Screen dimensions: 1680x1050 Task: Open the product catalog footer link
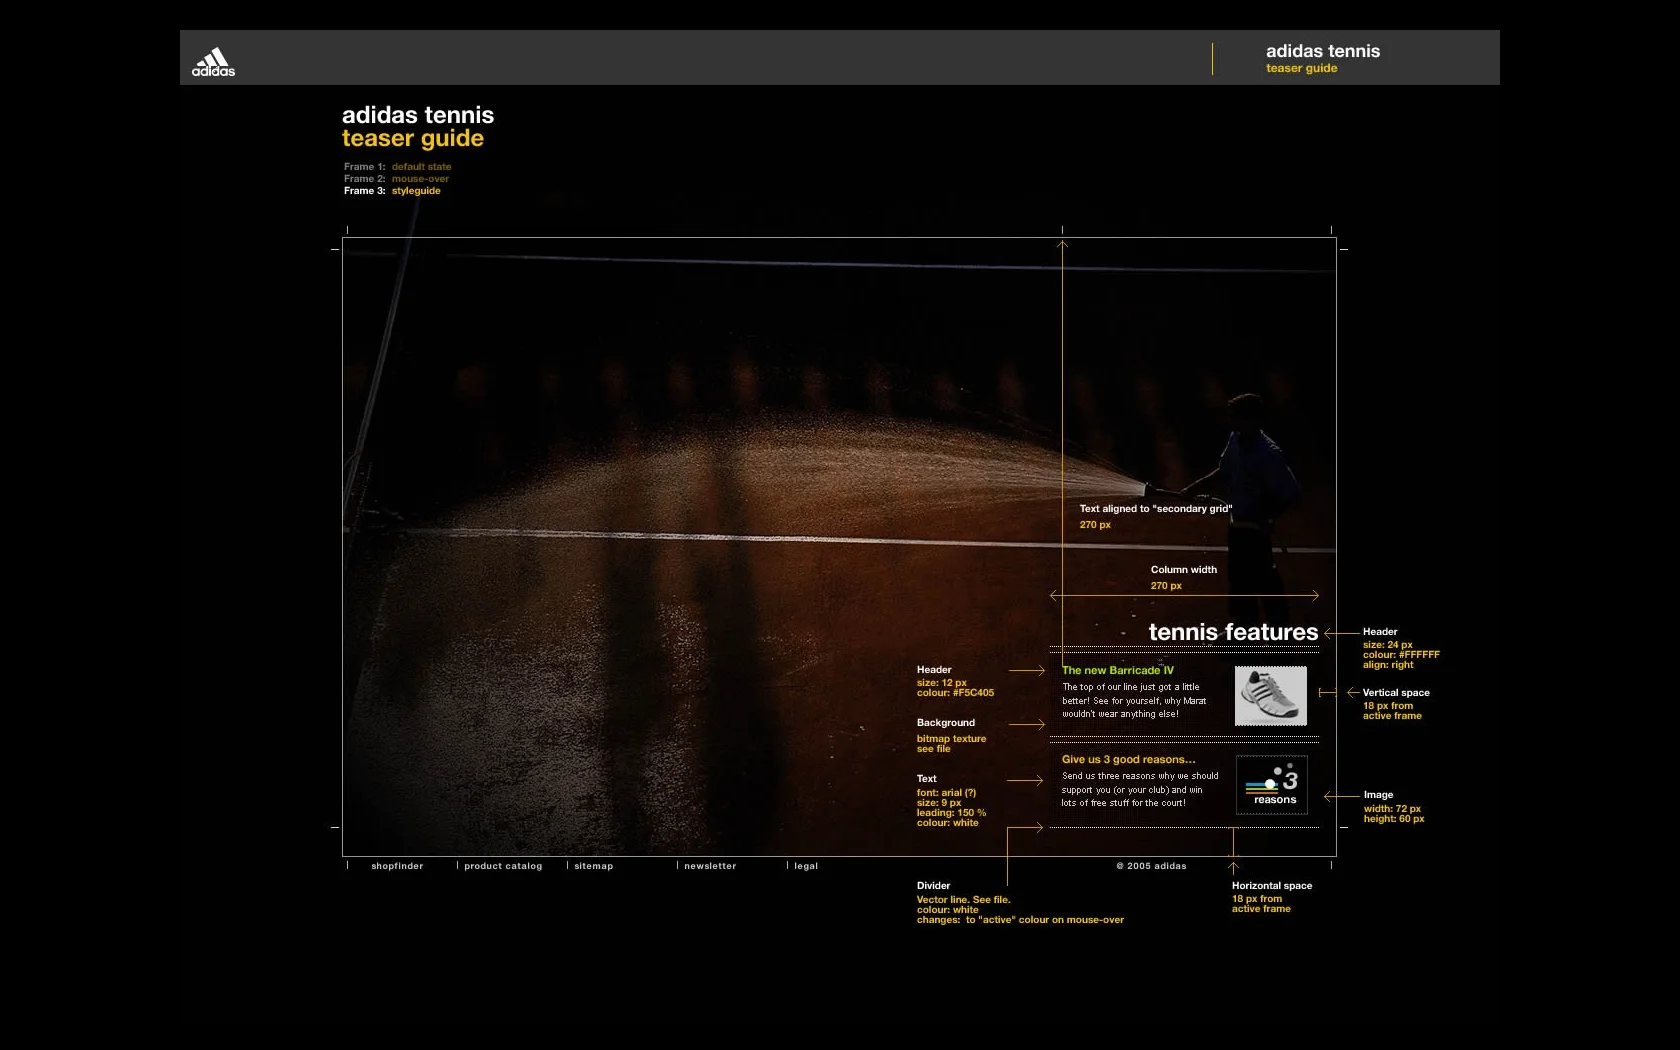[x=503, y=866]
